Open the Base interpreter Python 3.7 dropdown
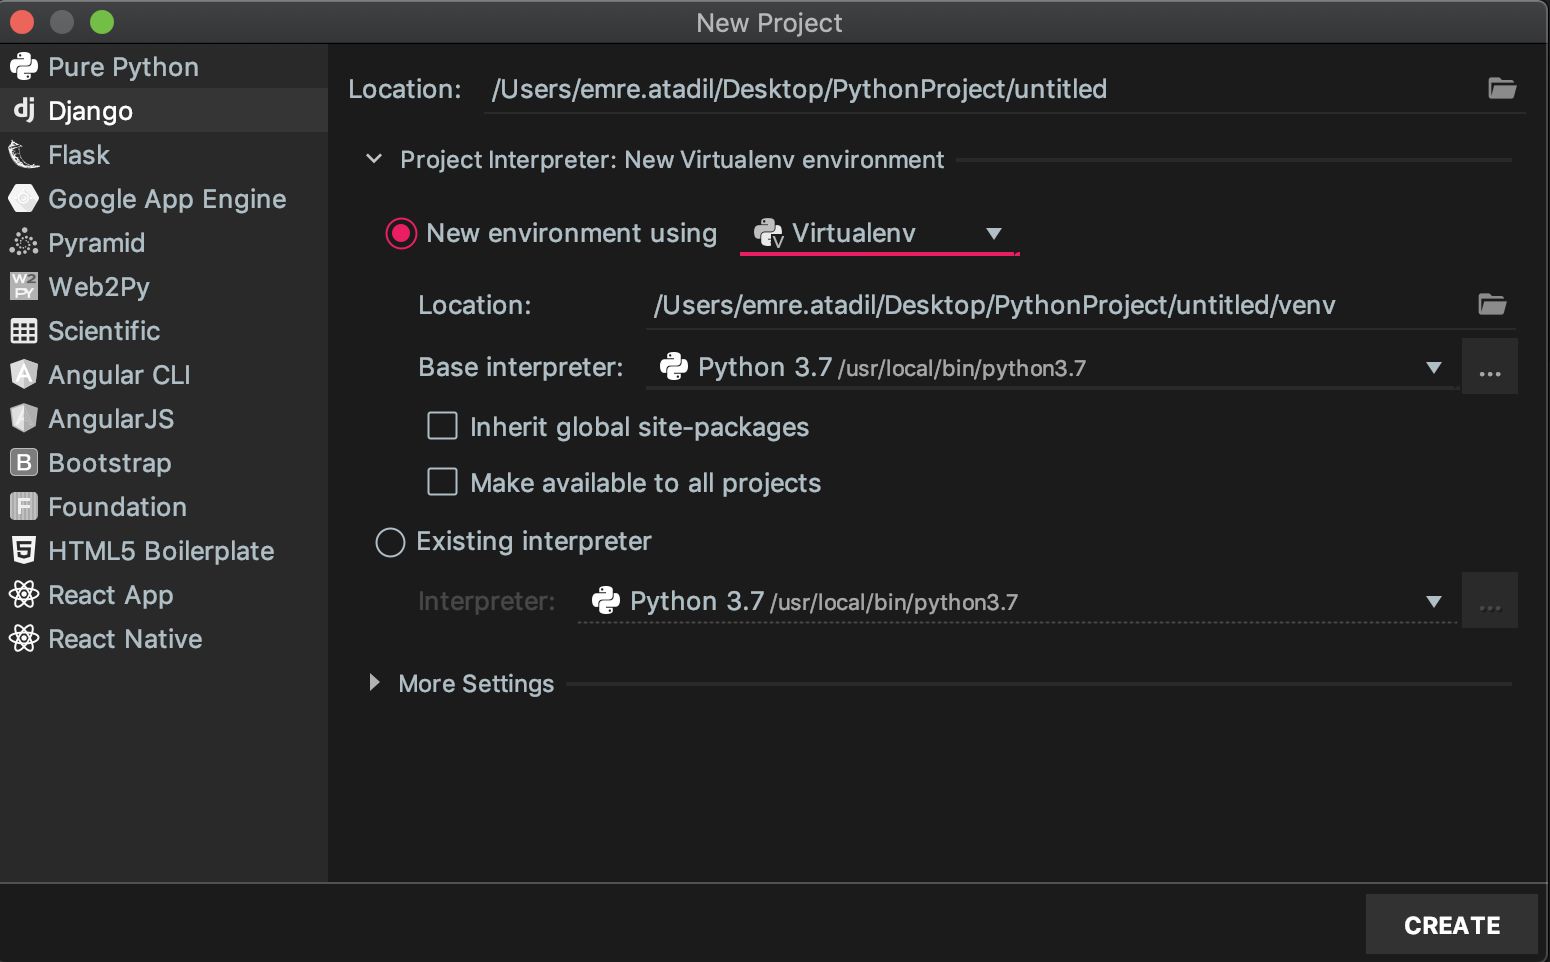 click(x=1052, y=367)
